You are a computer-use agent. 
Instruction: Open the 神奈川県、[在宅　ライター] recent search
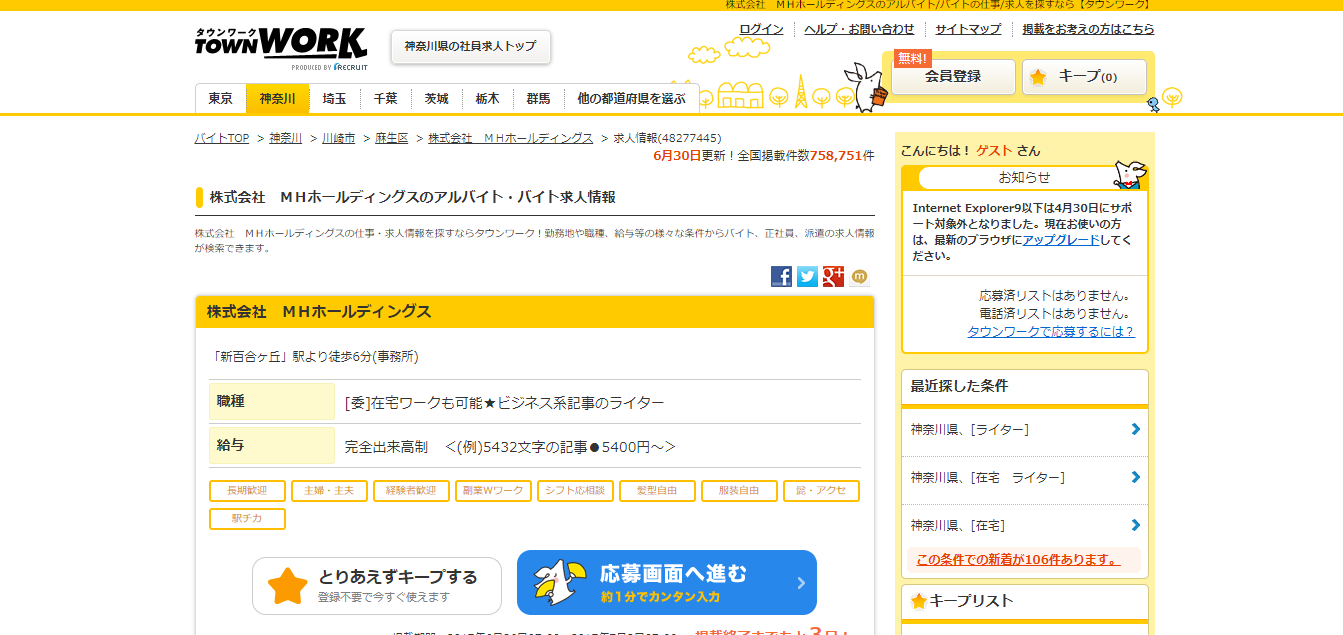[987, 478]
